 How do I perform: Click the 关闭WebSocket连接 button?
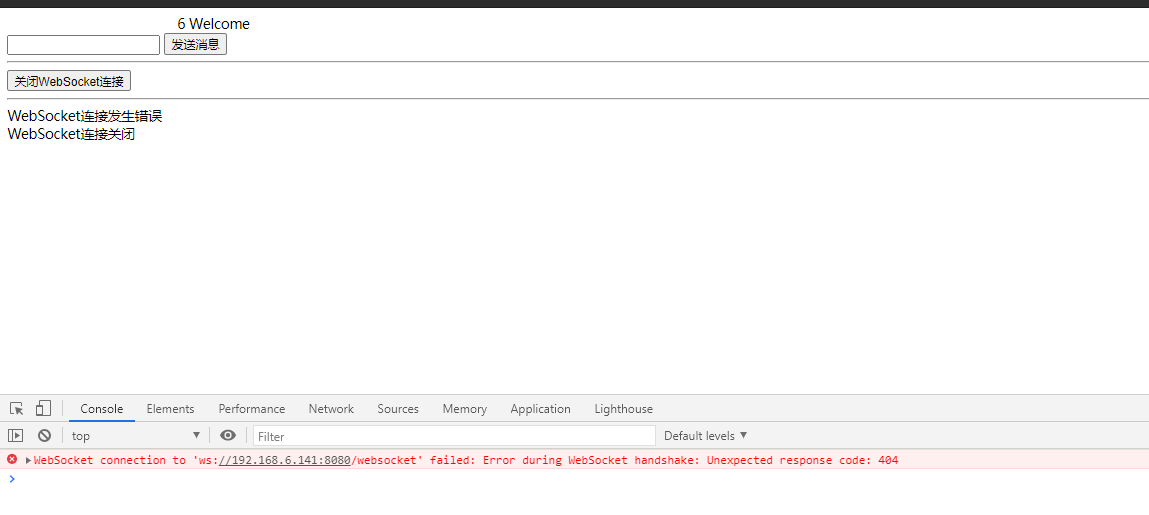tap(69, 81)
